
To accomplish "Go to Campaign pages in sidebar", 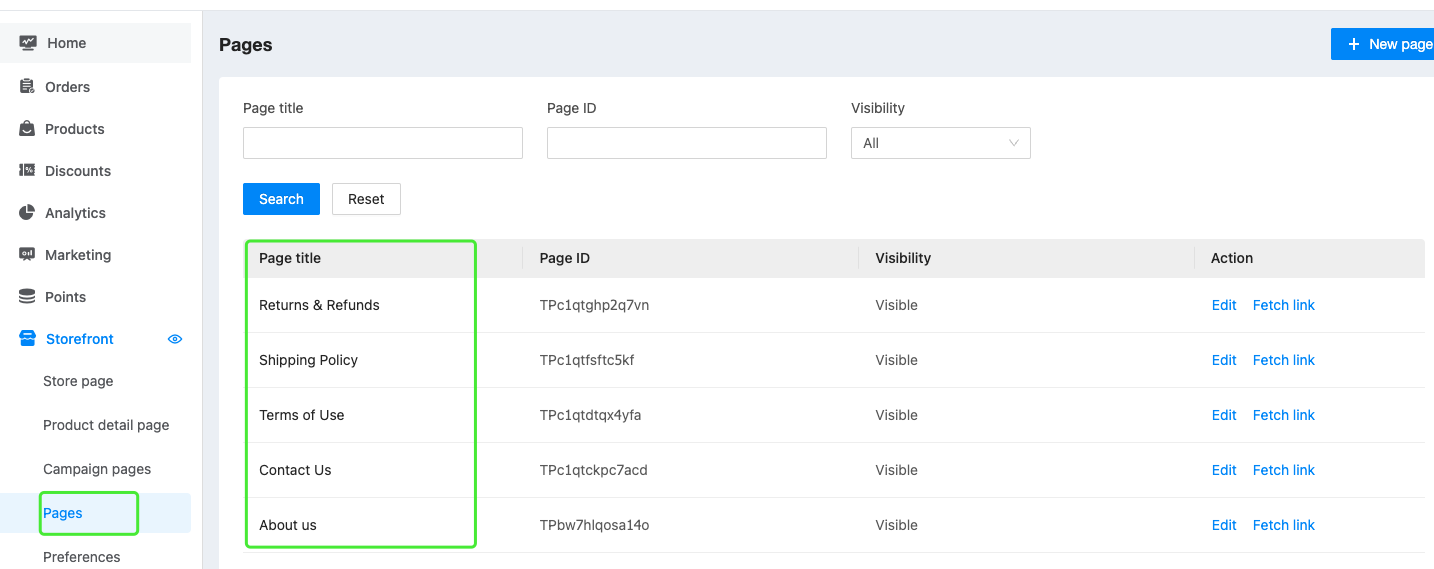I will tap(97, 469).
